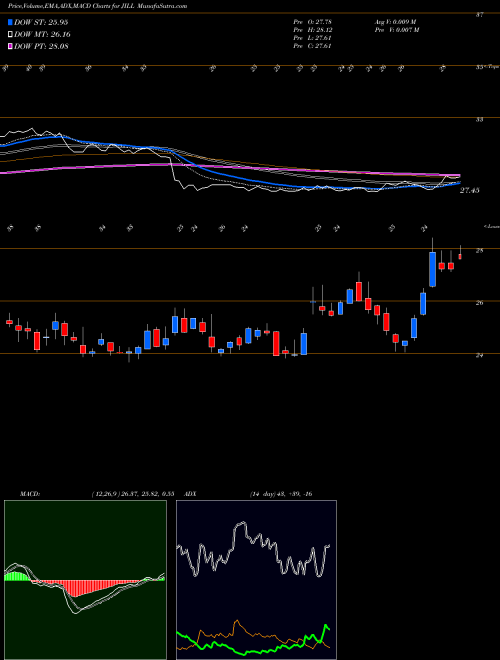Click the 'Pre H: 28.12' high value
The width and height of the screenshot is (500, 660).
coord(313,30)
